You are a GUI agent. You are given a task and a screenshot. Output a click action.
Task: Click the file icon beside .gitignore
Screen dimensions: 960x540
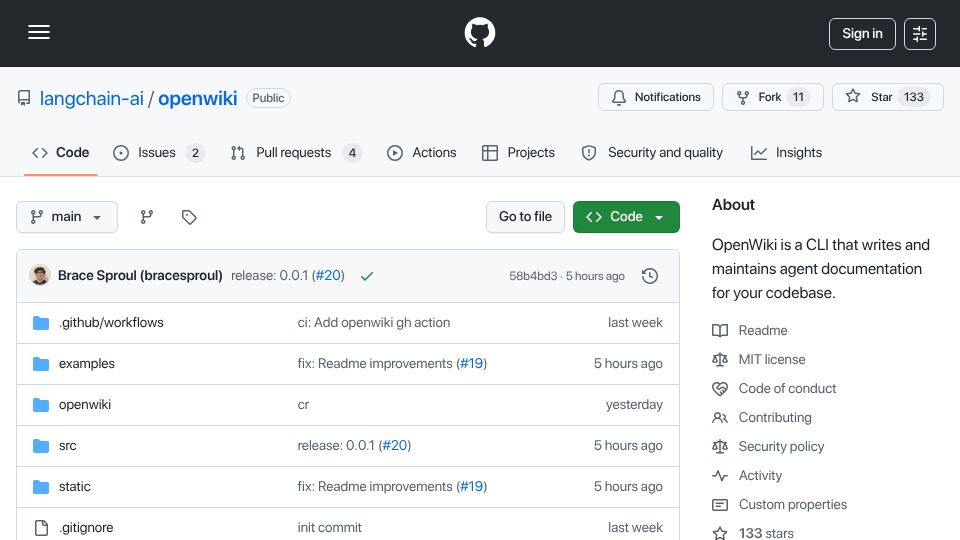[41, 528]
